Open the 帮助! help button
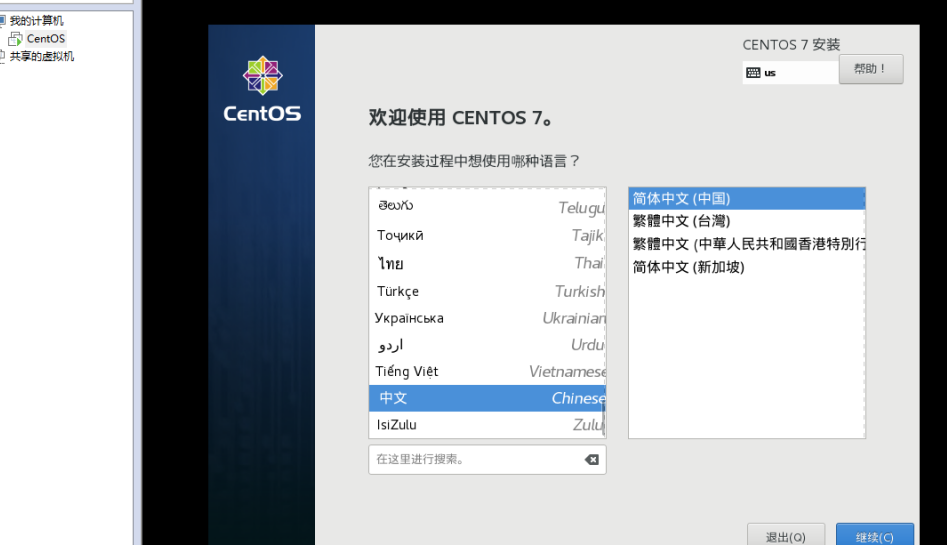The image size is (947, 545). click(871, 69)
